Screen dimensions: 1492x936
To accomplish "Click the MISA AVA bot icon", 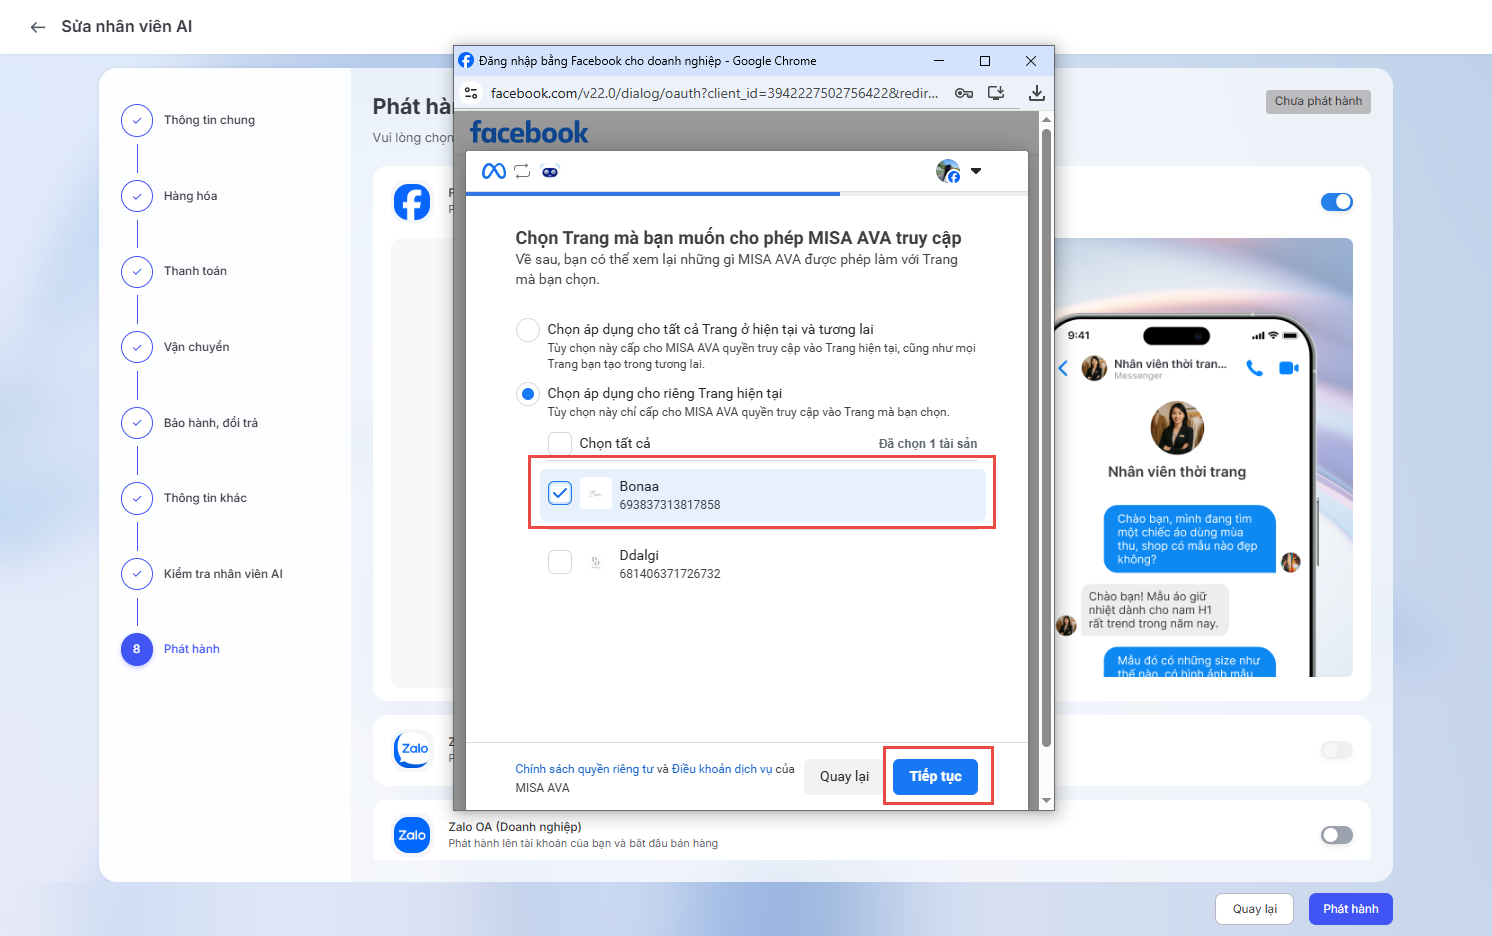I will coord(550,171).
